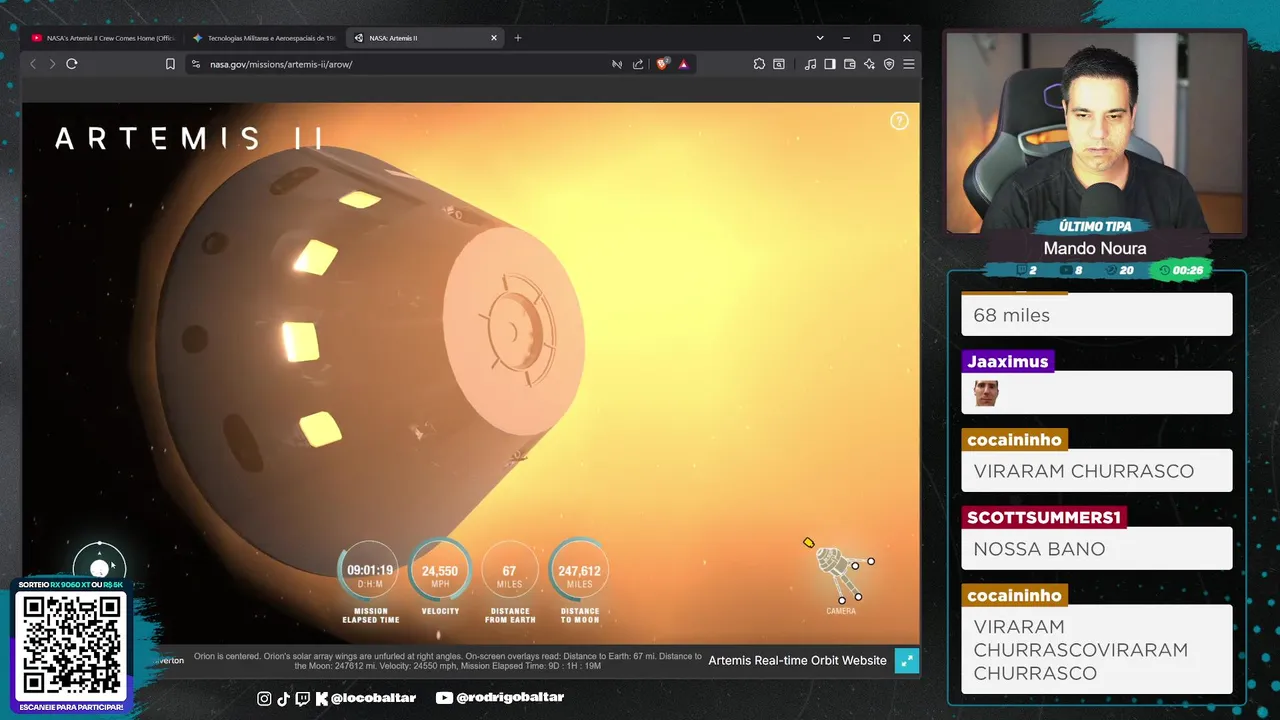Expand the tab search dropdown chevron
The image size is (1280, 720).
tap(820, 38)
